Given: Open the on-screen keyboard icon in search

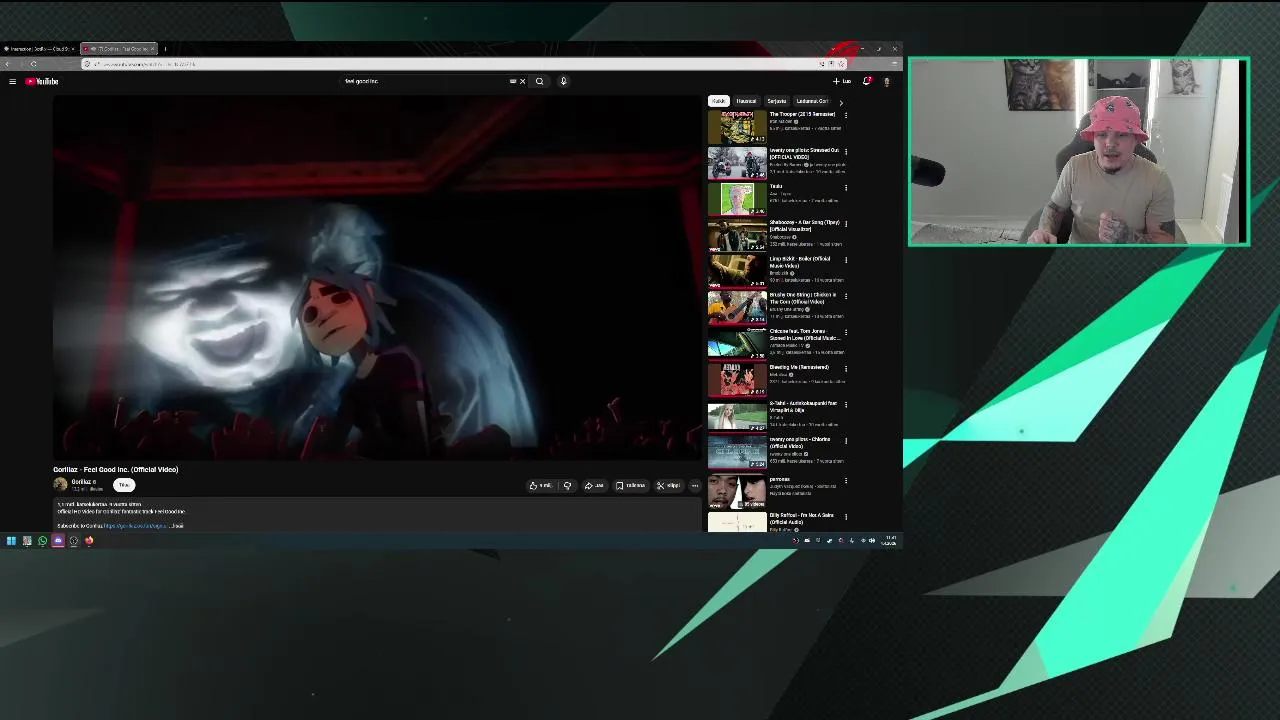Looking at the screenshot, I should (x=513, y=81).
